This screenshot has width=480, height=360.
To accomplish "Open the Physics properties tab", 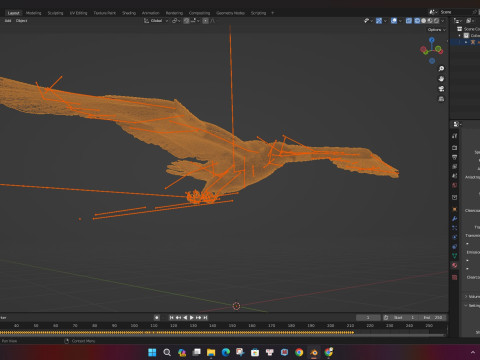I will coord(454,237).
